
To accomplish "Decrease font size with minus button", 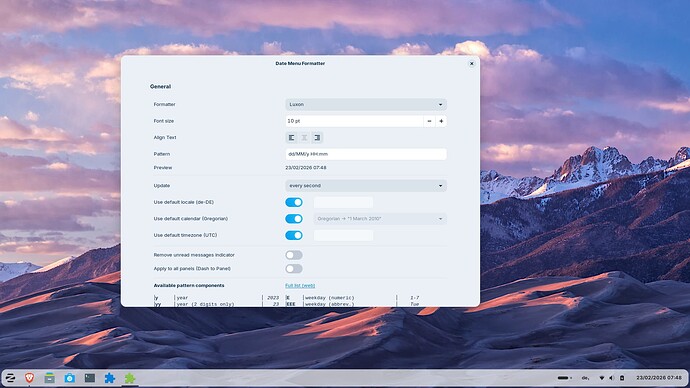I will tap(429, 121).
